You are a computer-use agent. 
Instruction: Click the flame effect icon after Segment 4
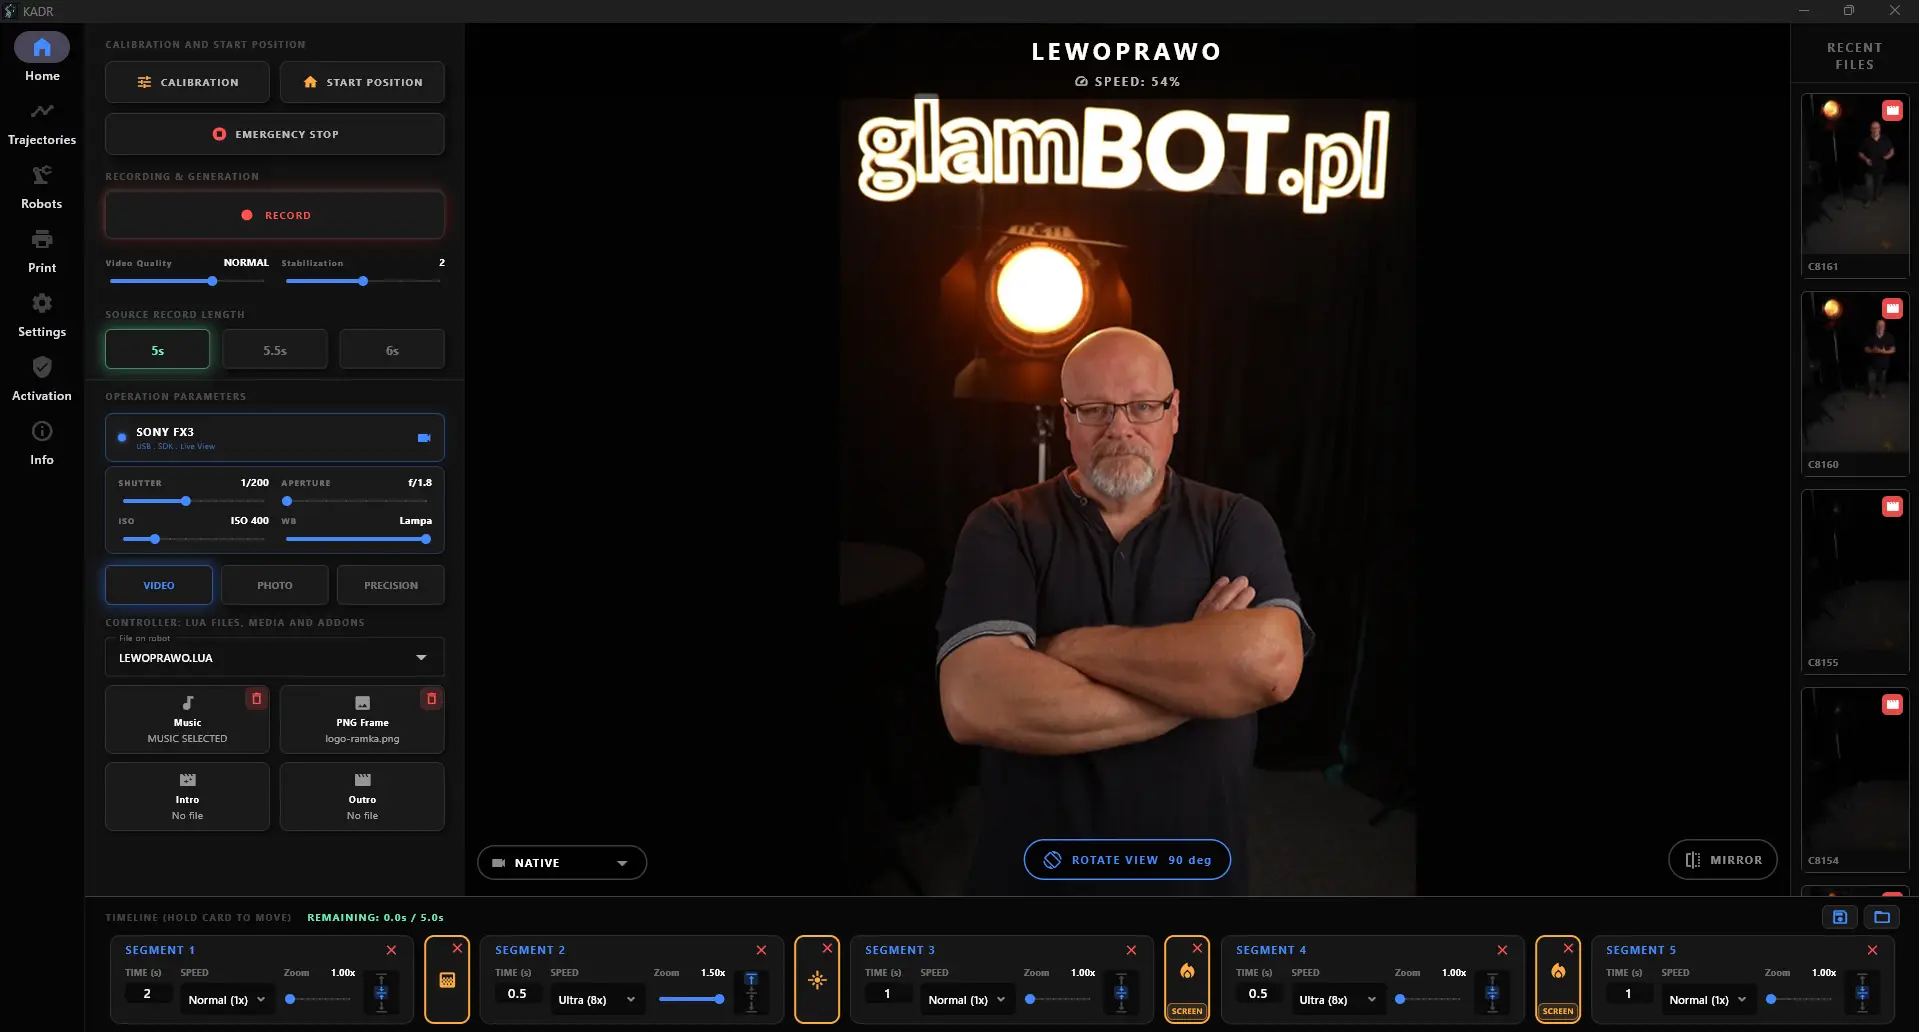[x=1558, y=971]
